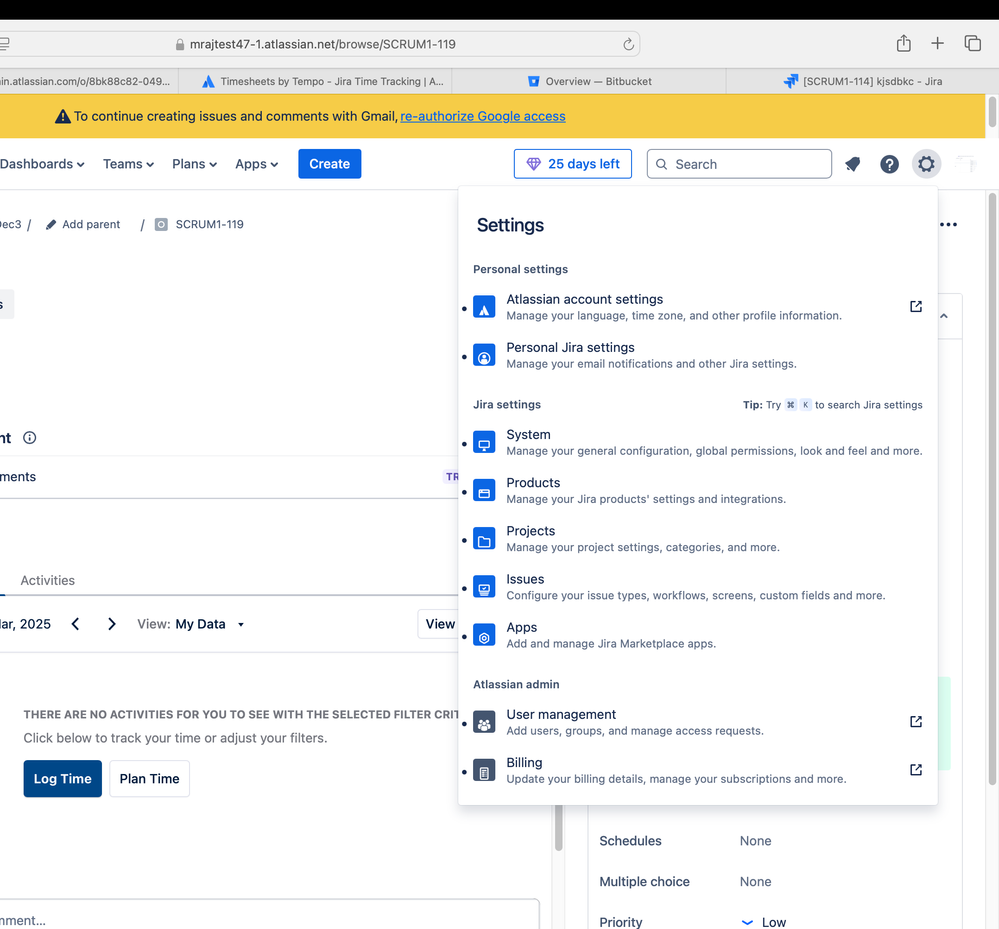Open the more actions ellipsis menu
The image size is (999, 929).
[948, 224]
